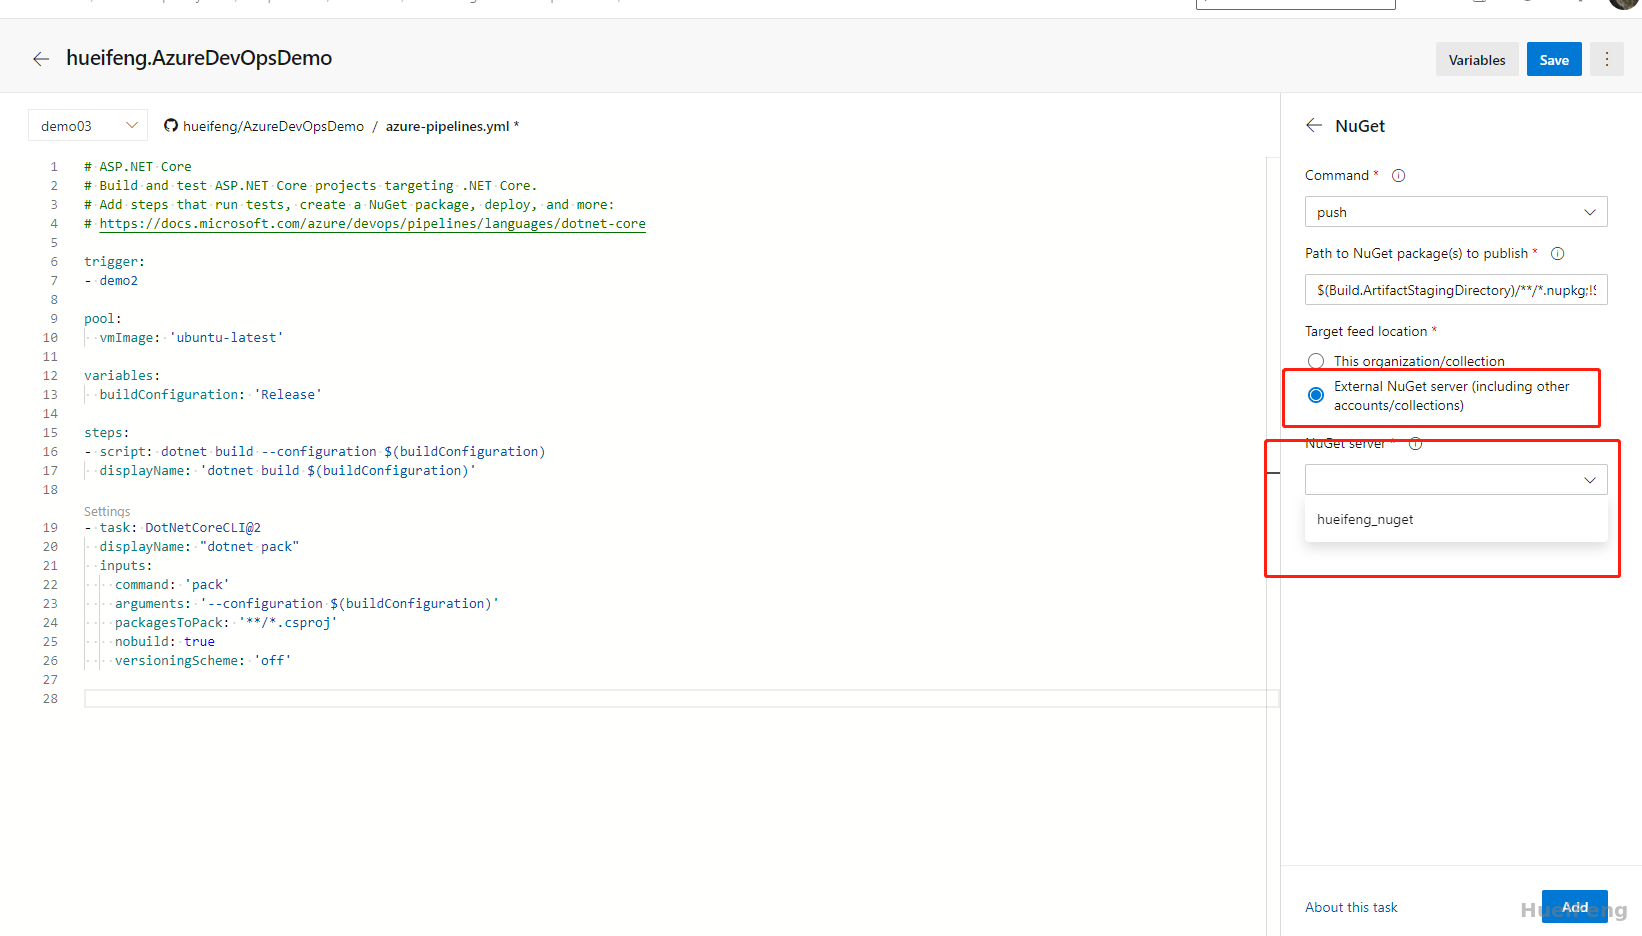
Task: Click the hueifeng.AzureDevOpsDemo page title
Action: pyautogui.click(x=199, y=58)
